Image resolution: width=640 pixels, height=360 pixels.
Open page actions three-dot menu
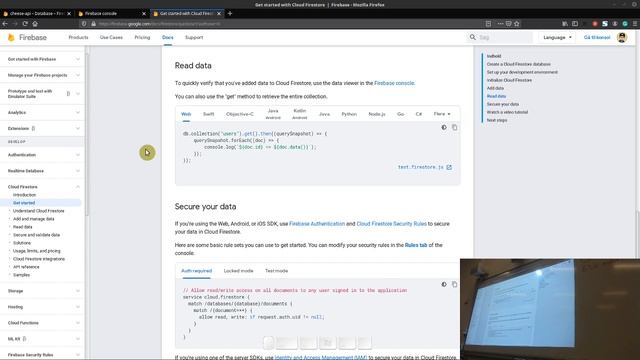coord(500,24)
